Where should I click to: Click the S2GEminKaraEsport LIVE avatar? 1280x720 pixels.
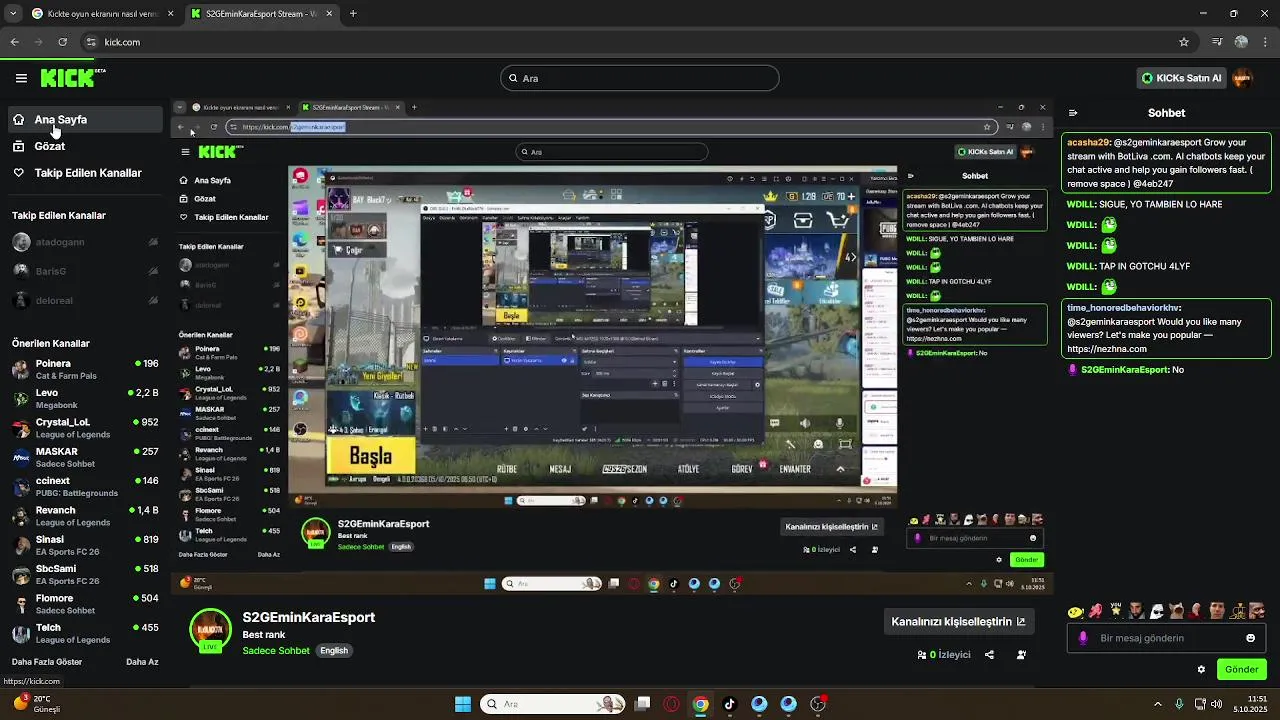(210, 630)
